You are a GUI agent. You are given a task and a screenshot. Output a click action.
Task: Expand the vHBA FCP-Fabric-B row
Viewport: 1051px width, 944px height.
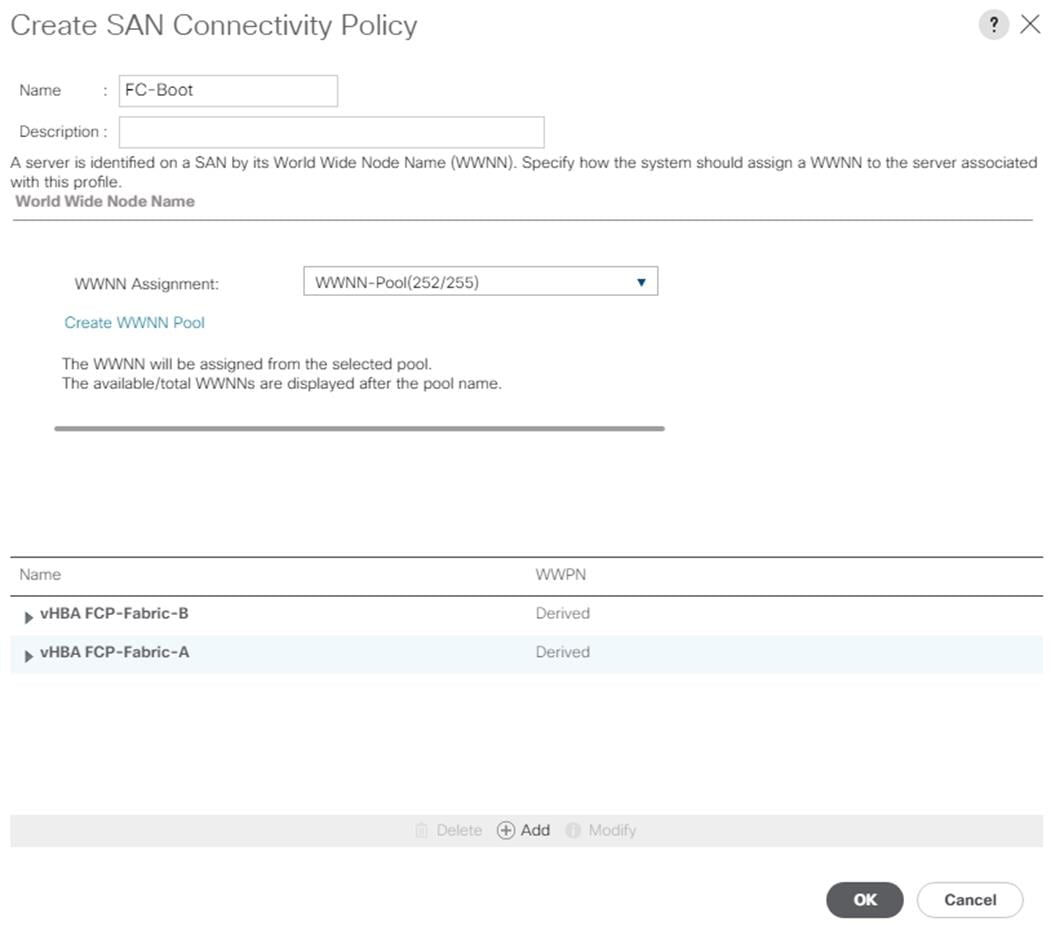[28, 617]
